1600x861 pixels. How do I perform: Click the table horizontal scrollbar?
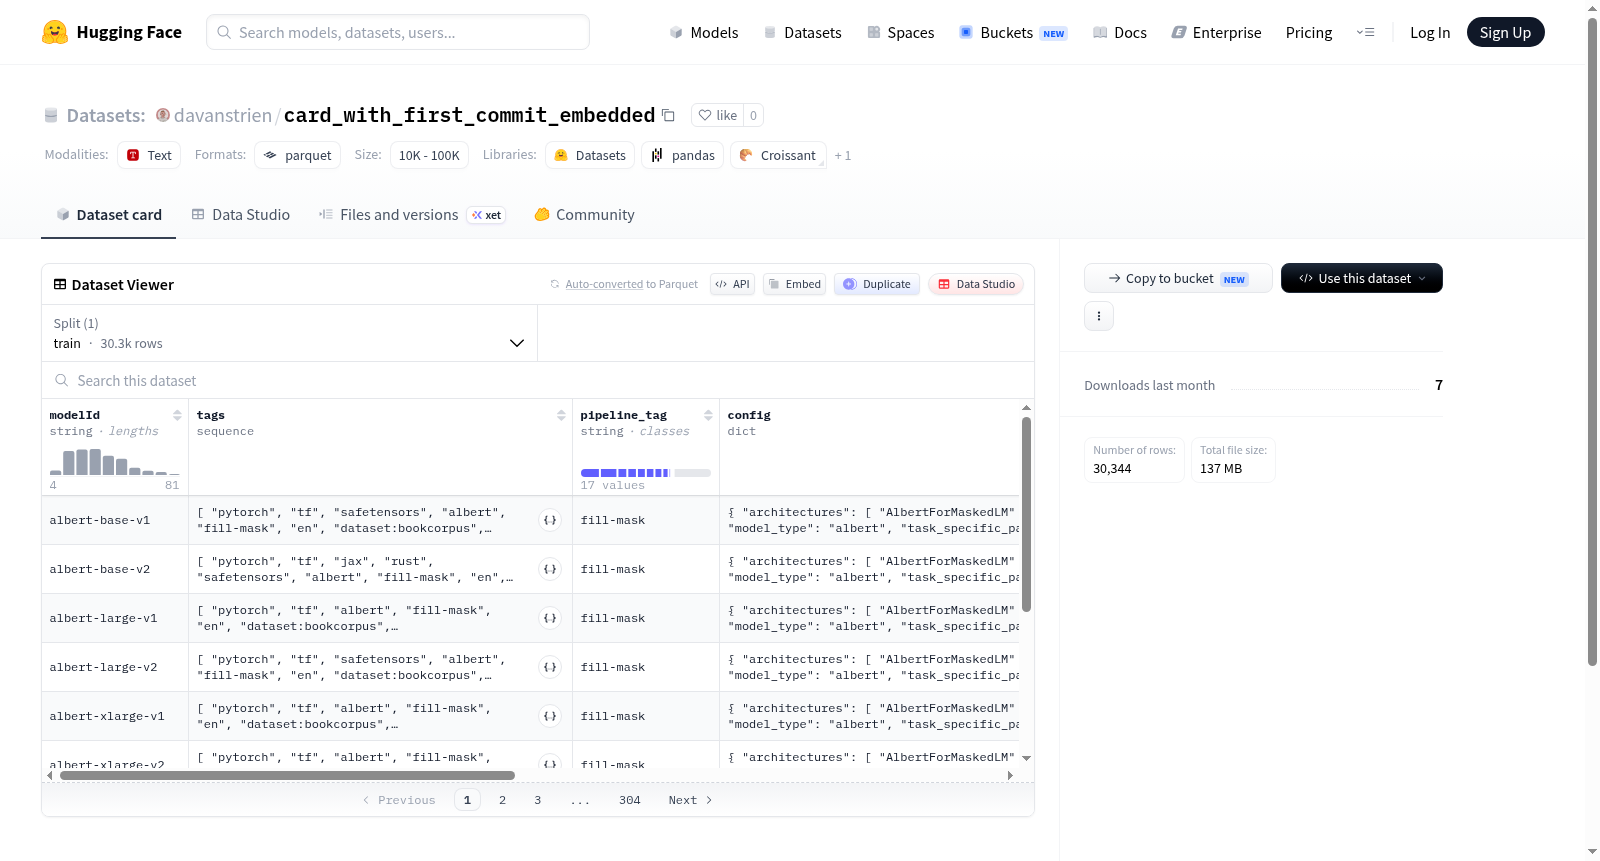[x=287, y=775]
